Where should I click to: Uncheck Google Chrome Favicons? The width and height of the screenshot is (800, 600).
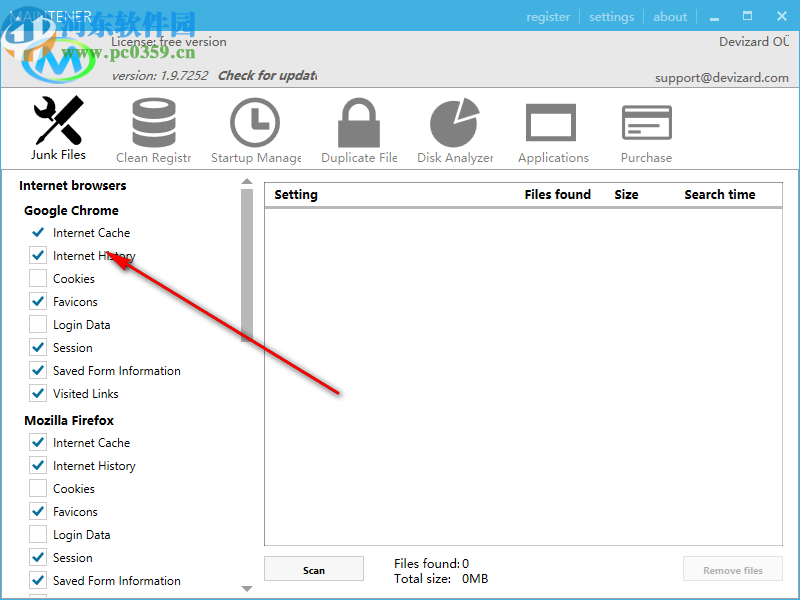click(38, 302)
